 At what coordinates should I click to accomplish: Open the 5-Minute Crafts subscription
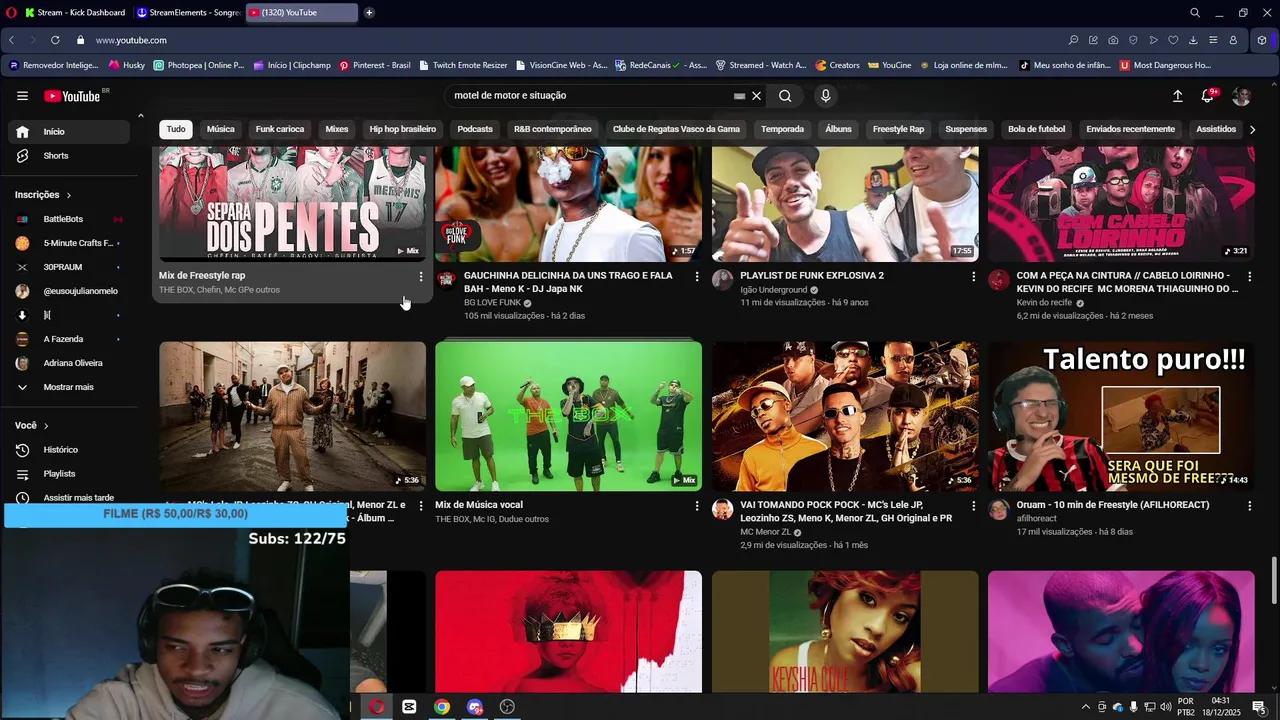(x=69, y=243)
